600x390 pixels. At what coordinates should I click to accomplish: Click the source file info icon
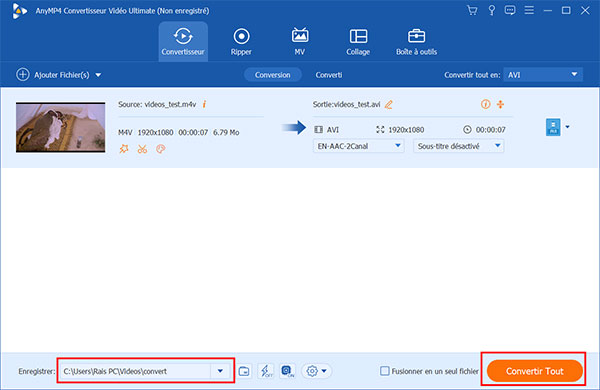pos(204,104)
